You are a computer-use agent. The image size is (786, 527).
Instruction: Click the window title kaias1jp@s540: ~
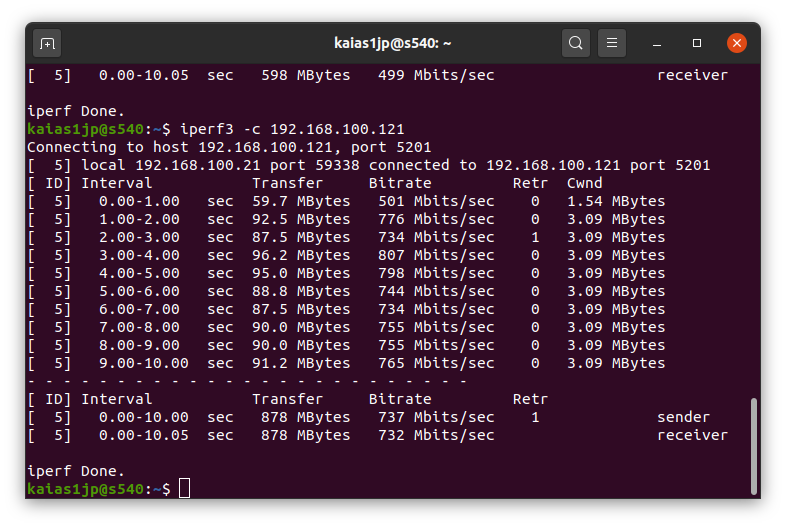(x=392, y=44)
